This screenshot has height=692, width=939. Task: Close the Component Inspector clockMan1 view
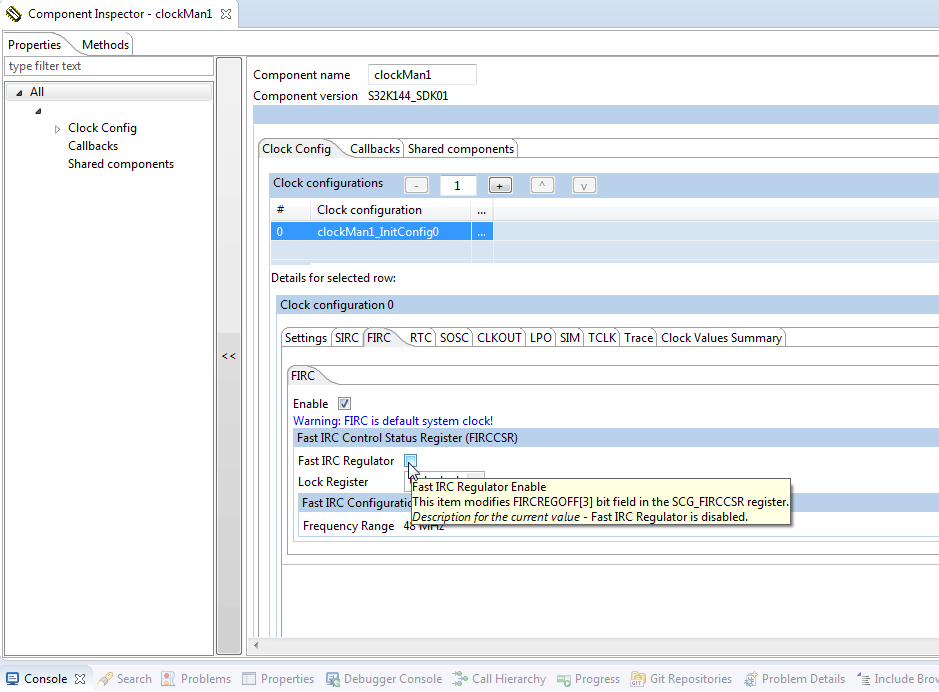pyautogui.click(x=226, y=14)
